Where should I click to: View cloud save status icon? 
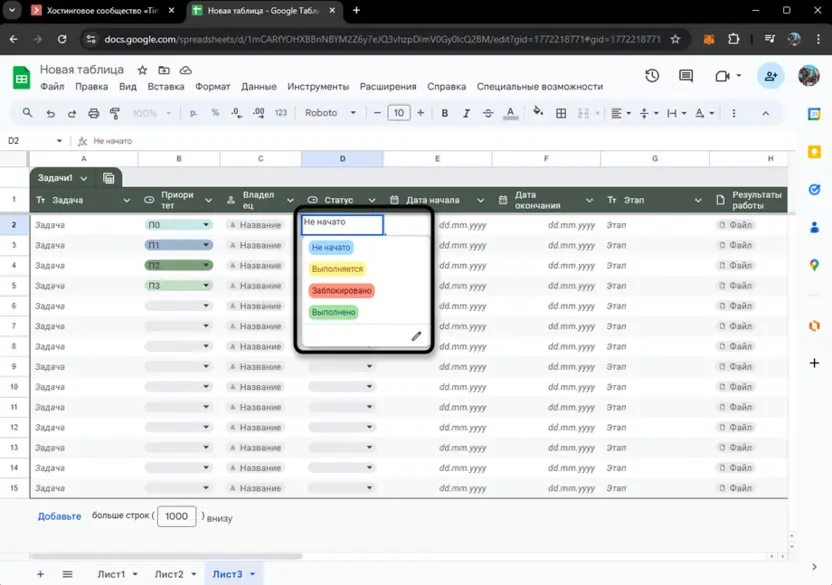(x=185, y=70)
